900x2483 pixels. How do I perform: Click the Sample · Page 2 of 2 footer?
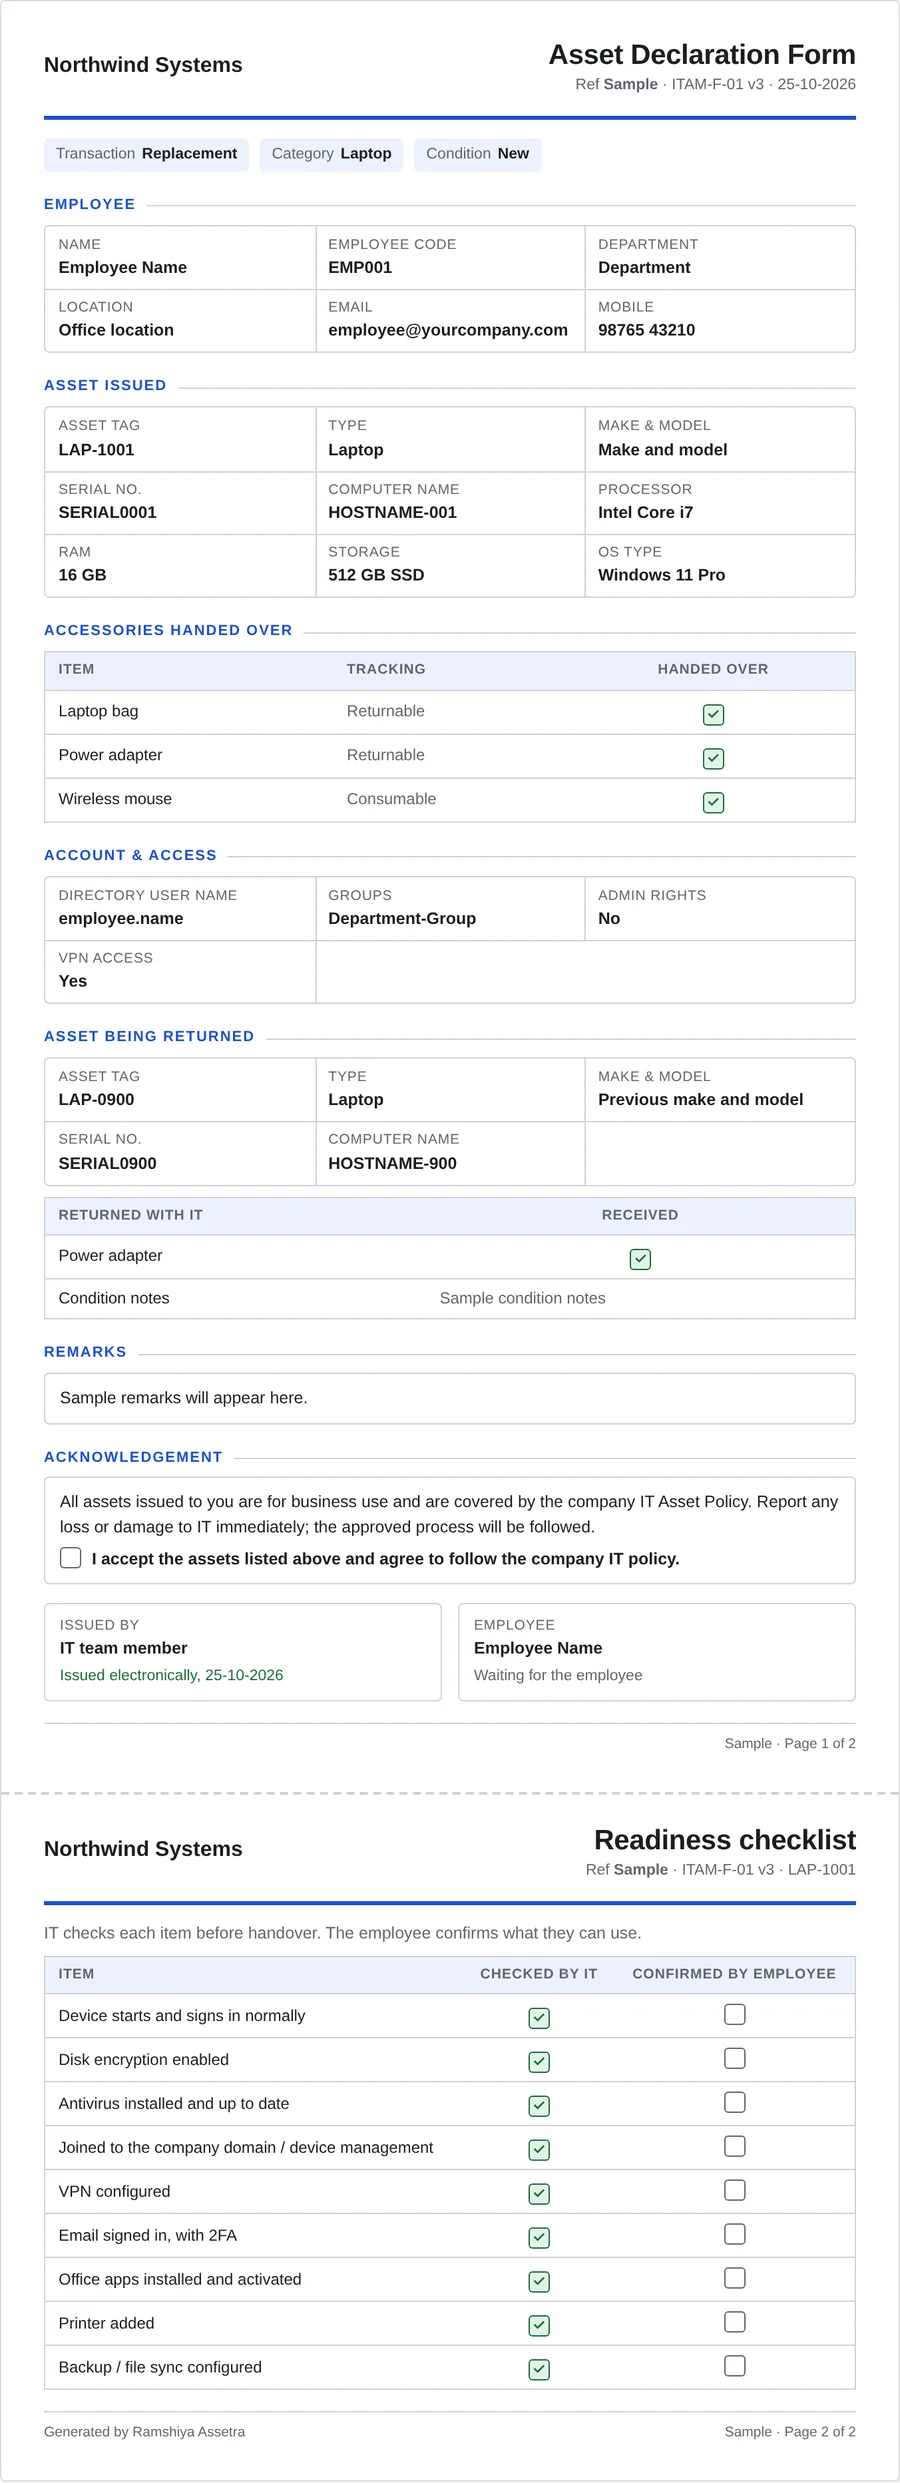[790, 2432]
